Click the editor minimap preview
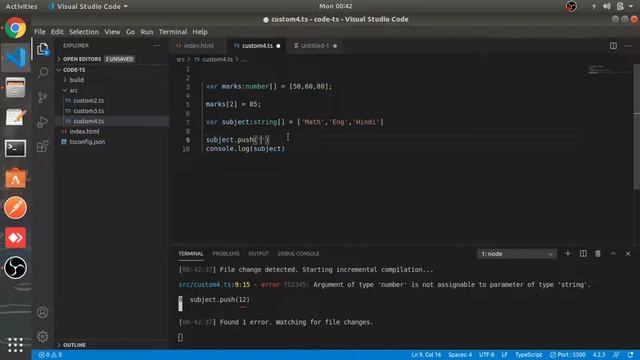 tap(609, 70)
